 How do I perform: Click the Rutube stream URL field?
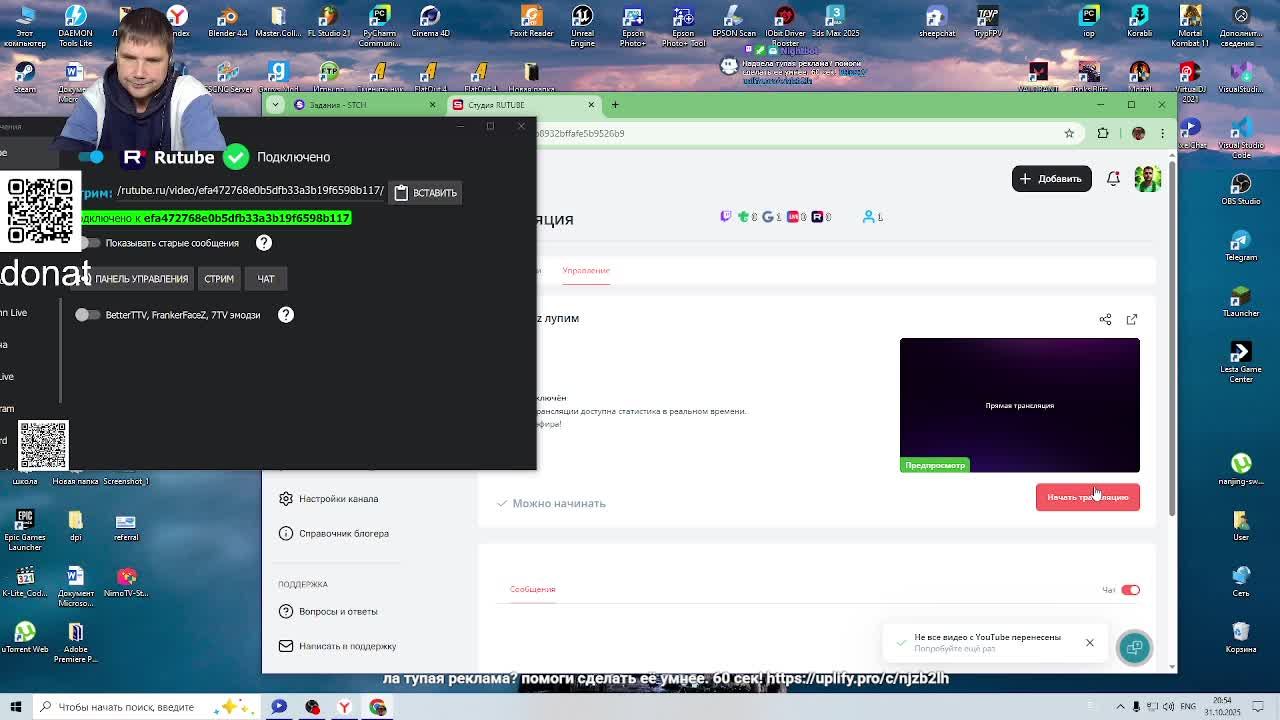click(x=250, y=190)
